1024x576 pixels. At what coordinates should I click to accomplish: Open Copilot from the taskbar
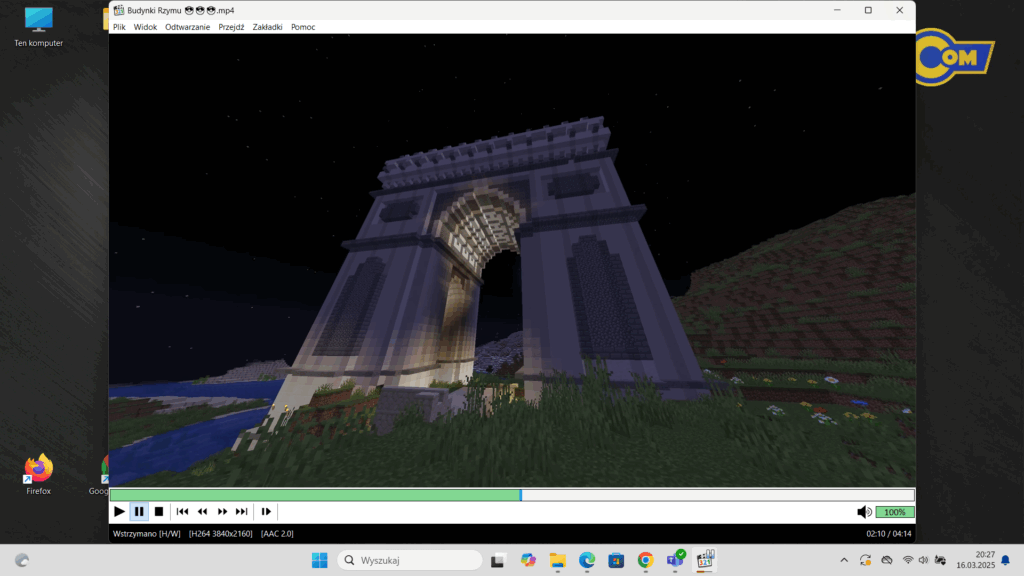pos(528,560)
